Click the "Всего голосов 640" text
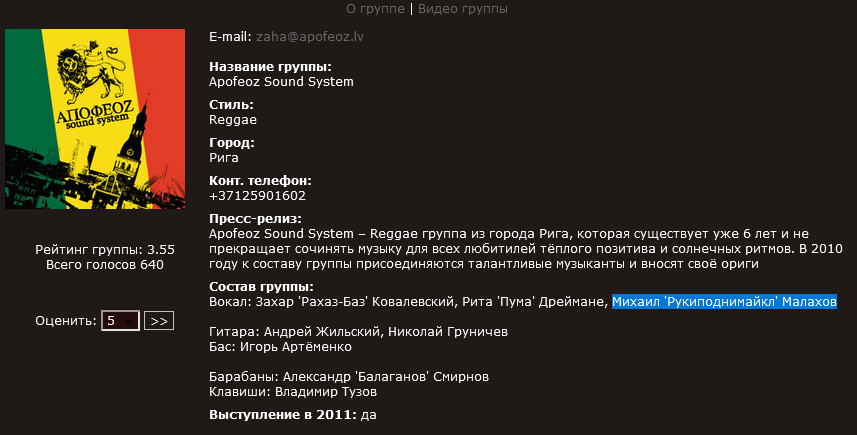The image size is (857, 435). click(x=105, y=264)
